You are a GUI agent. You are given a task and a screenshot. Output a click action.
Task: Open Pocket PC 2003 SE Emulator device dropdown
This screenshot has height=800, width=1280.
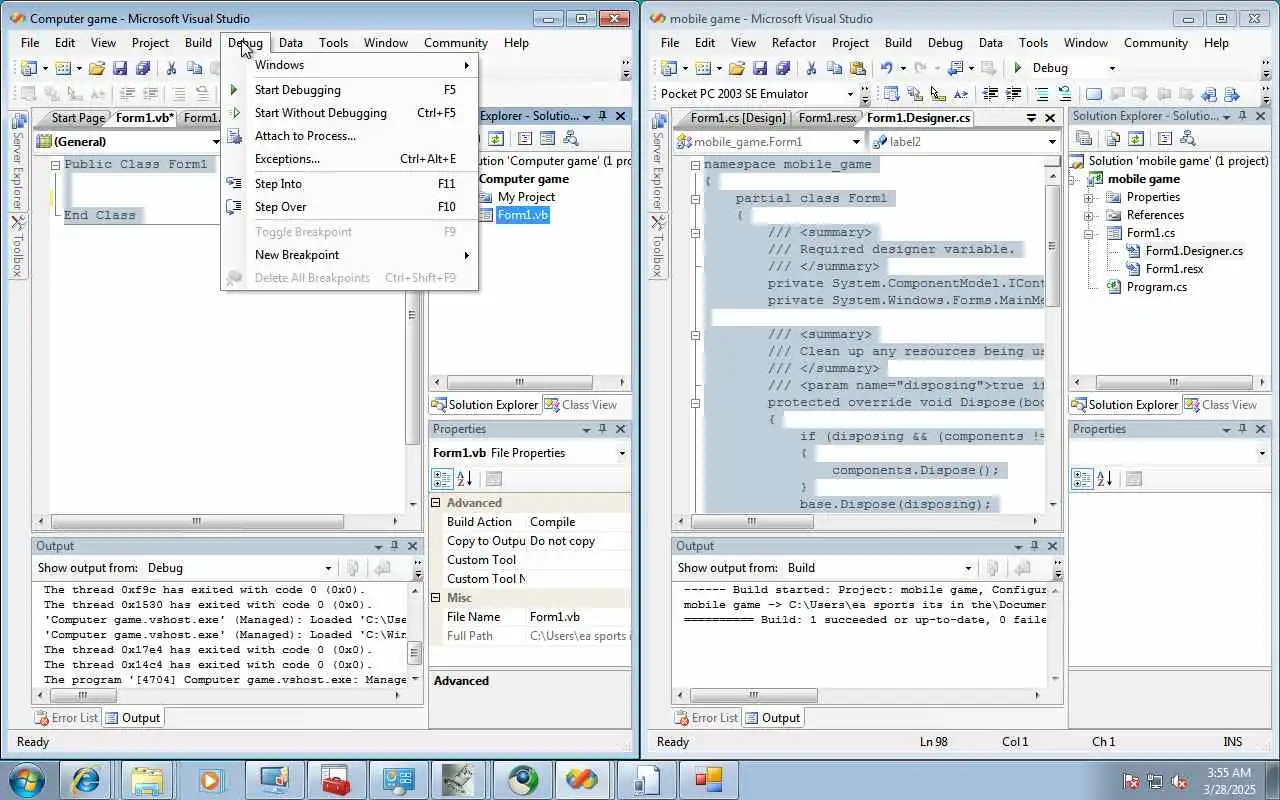tap(850, 94)
